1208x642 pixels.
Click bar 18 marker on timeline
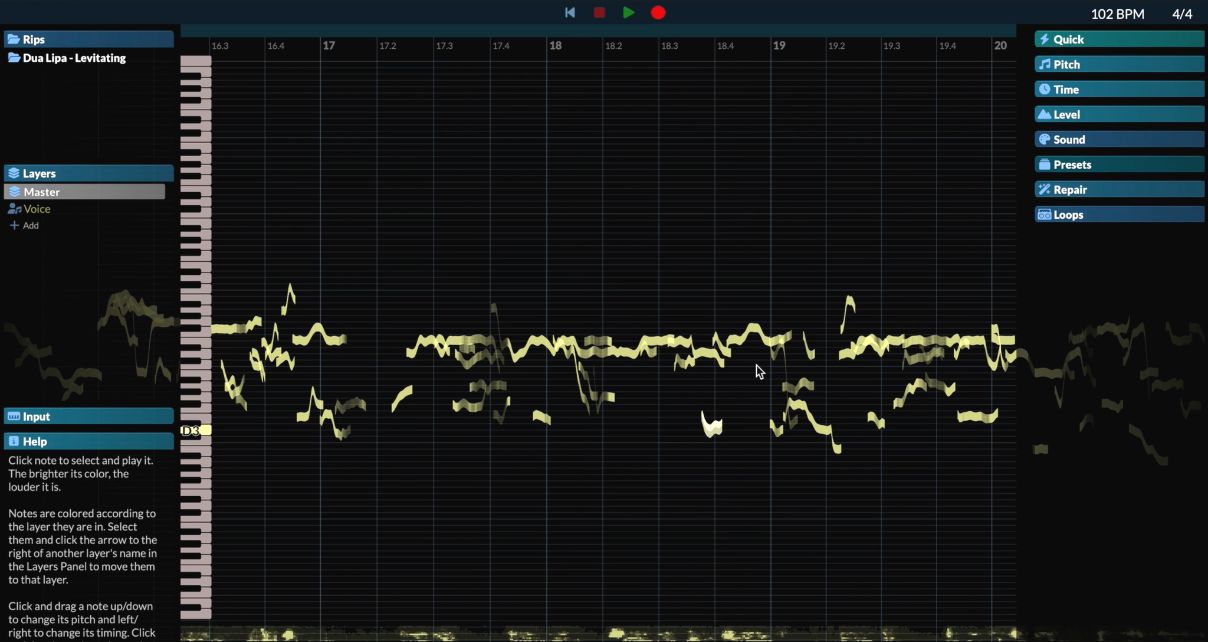[555, 46]
